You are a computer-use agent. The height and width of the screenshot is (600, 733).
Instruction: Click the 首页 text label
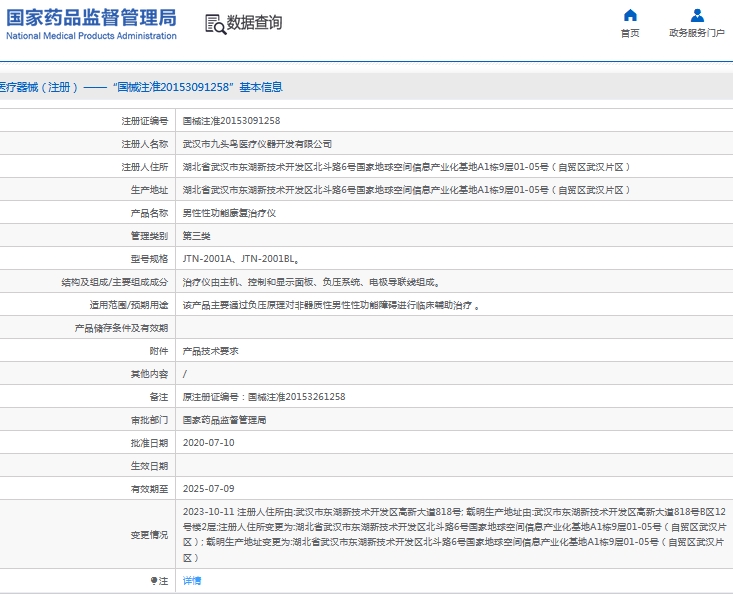pyautogui.click(x=630, y=33)
